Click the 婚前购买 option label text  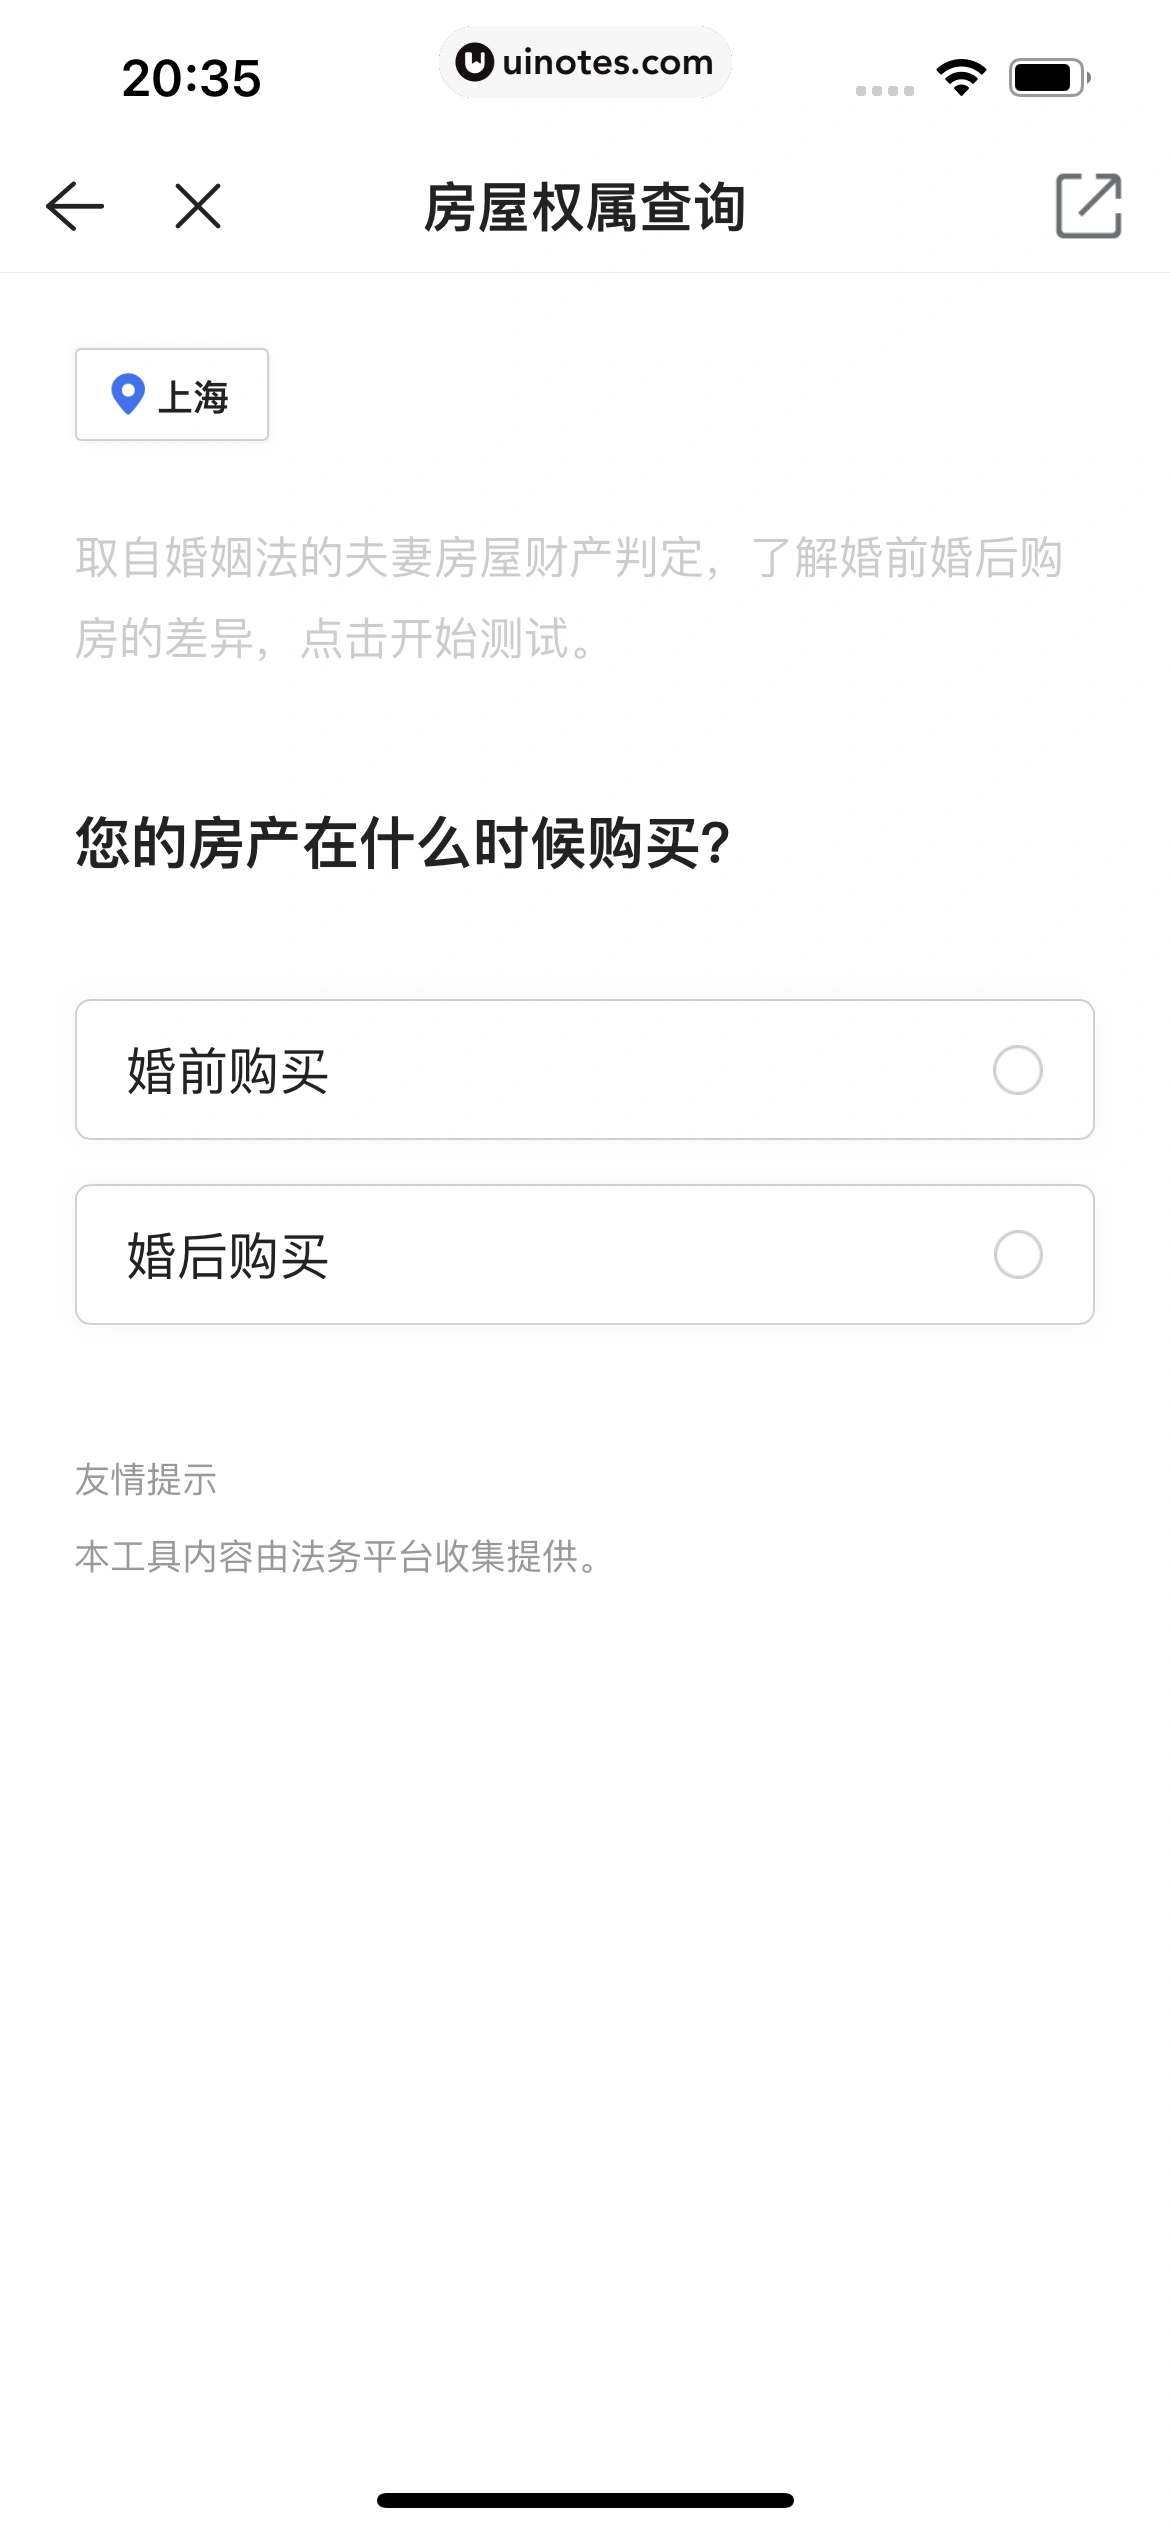click(228, 1071)
